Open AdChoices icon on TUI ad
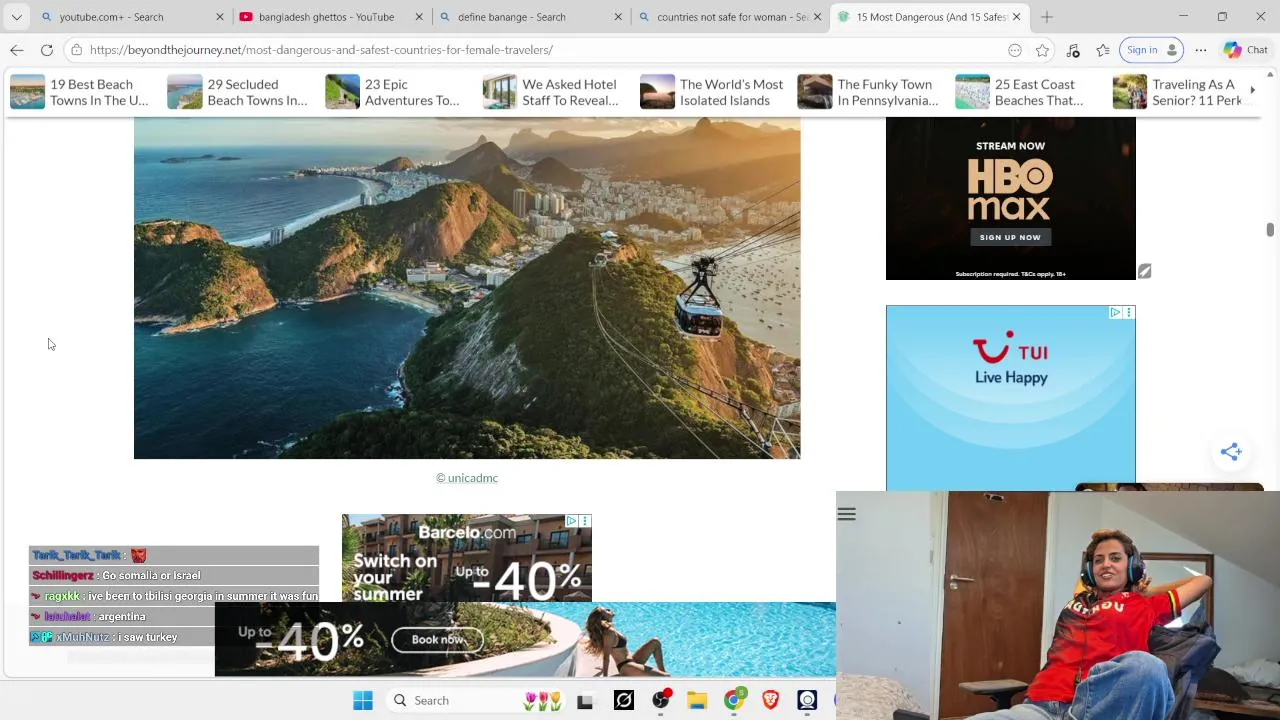Image resolution: width=1280 pixels, height=720 pixels. point(1115,313)
